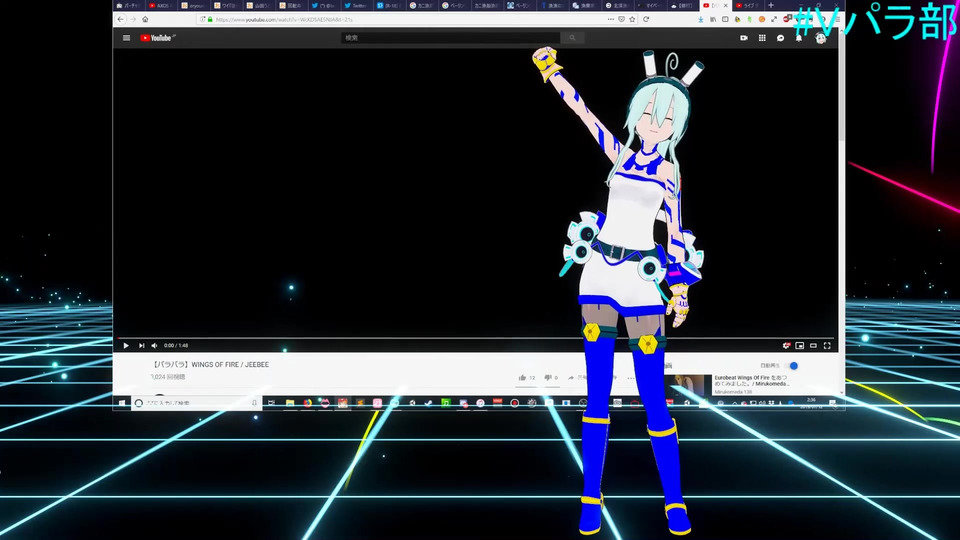Viewport: 960px width, 540px height.
Task: Open the page actions three-dot menu
Action: (x=610, y=20)
